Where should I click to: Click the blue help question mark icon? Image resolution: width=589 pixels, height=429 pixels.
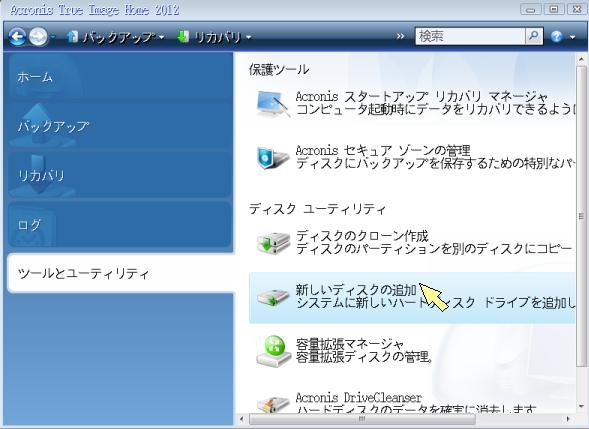pyautogui.click(x=557, y=36)
